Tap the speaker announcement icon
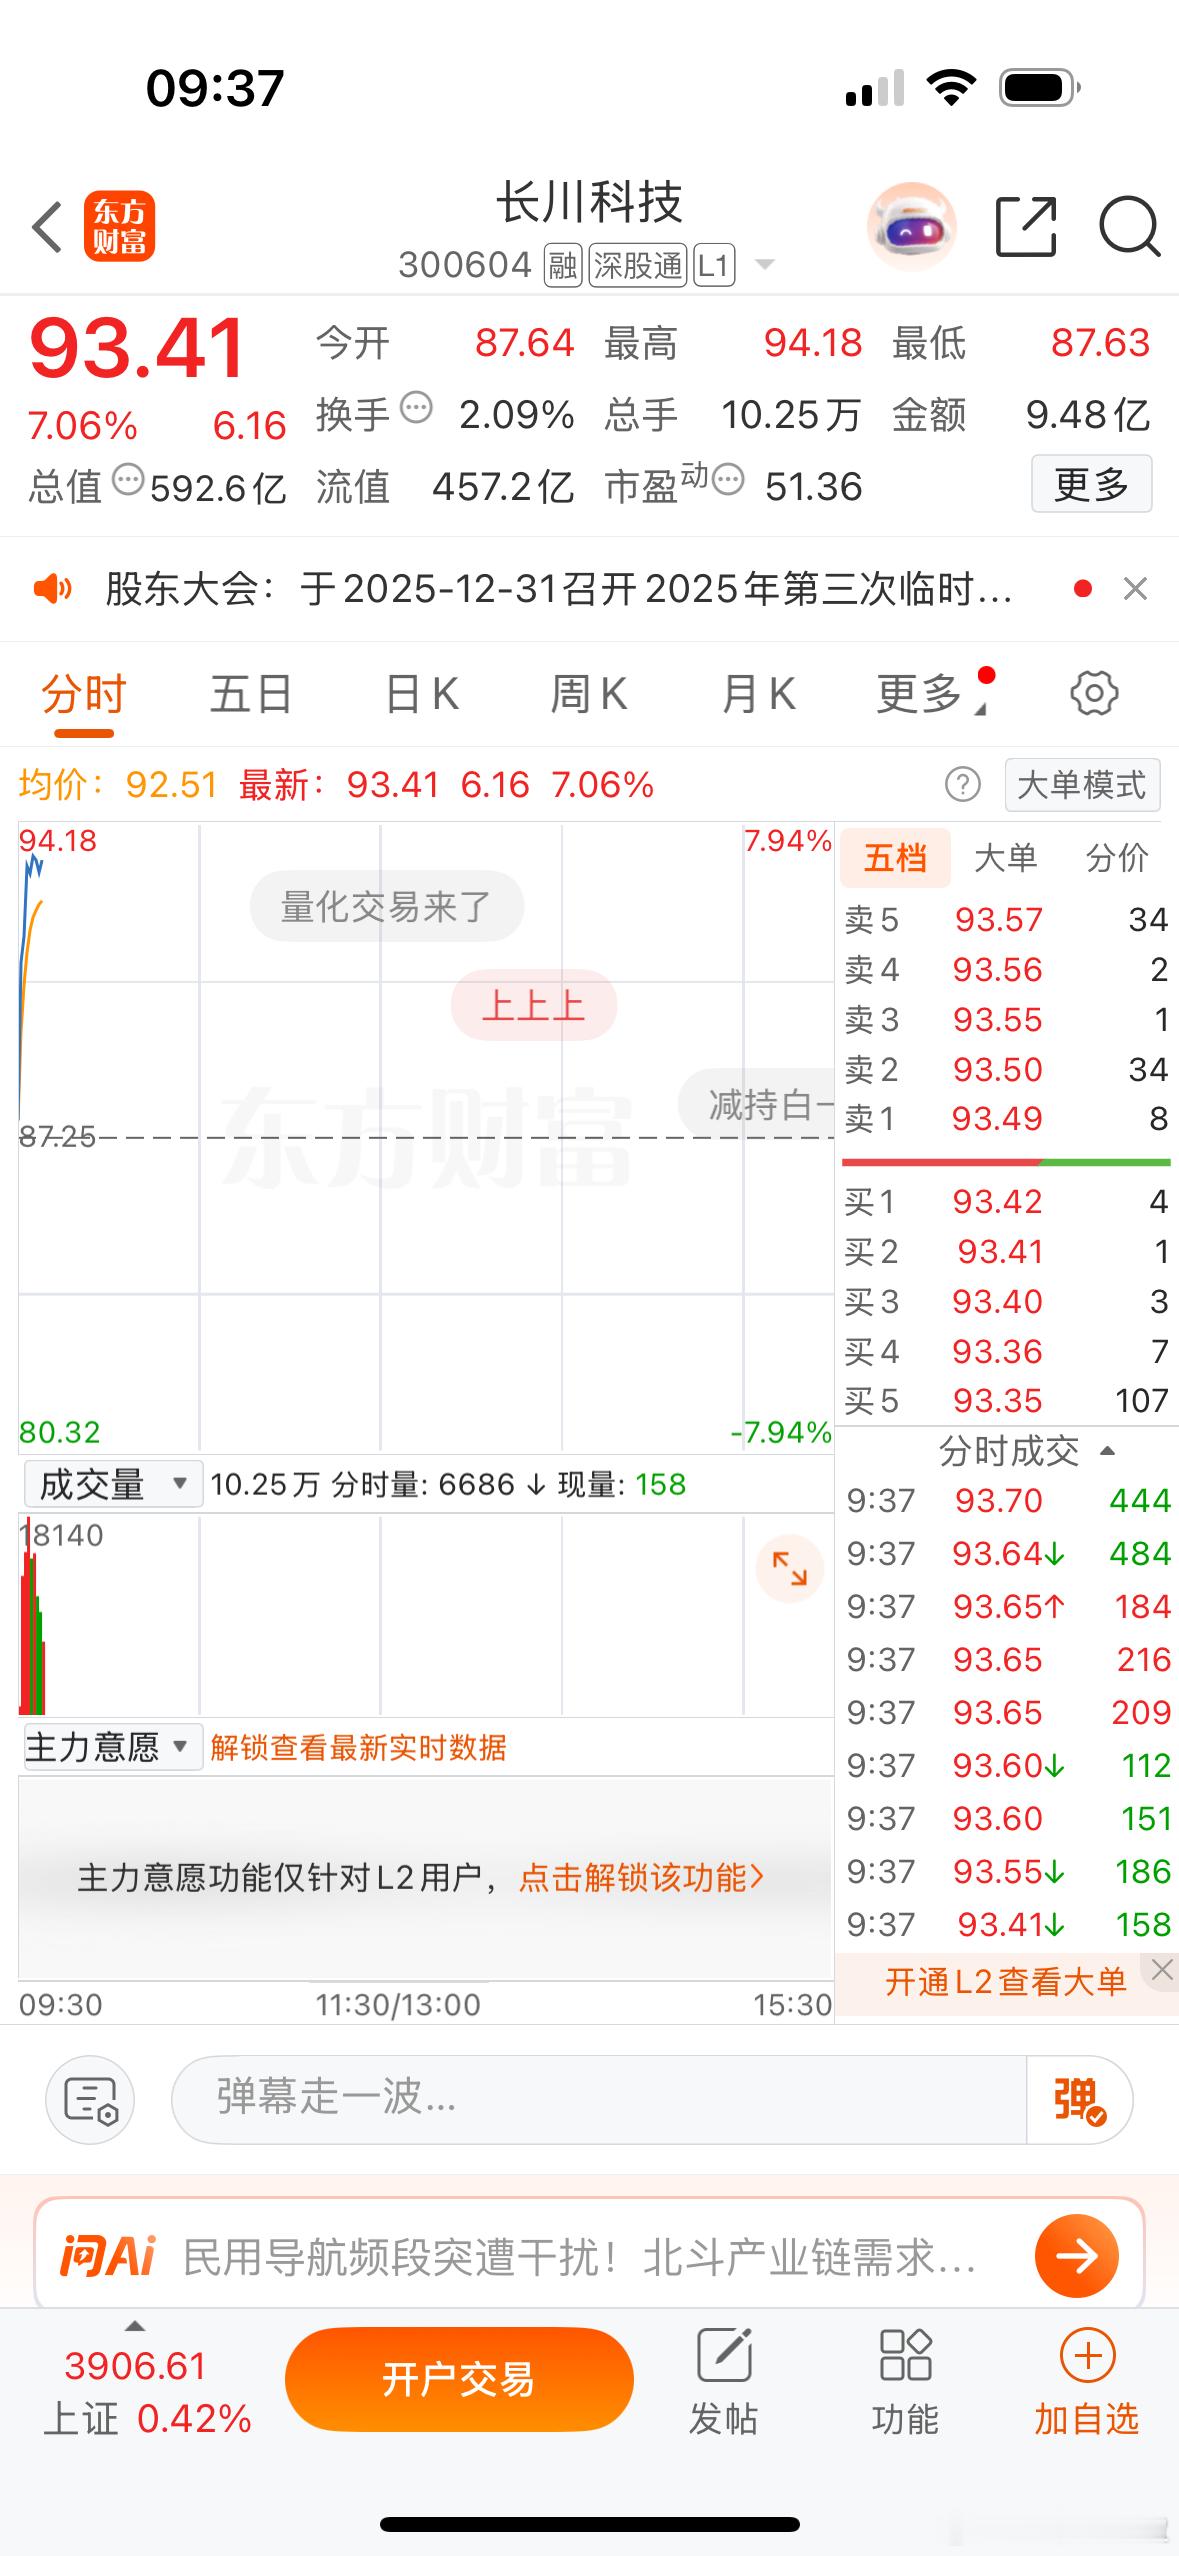This screenshot has height=2556, width=1179. pyautogui.click(x=53, y=589)
